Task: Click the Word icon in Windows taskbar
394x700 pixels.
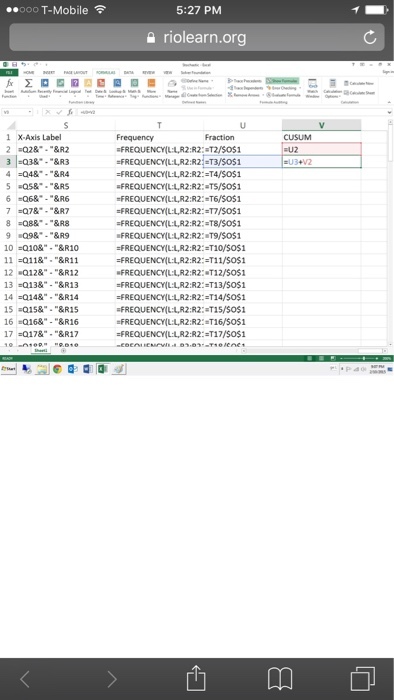Action: click(87, 369)
